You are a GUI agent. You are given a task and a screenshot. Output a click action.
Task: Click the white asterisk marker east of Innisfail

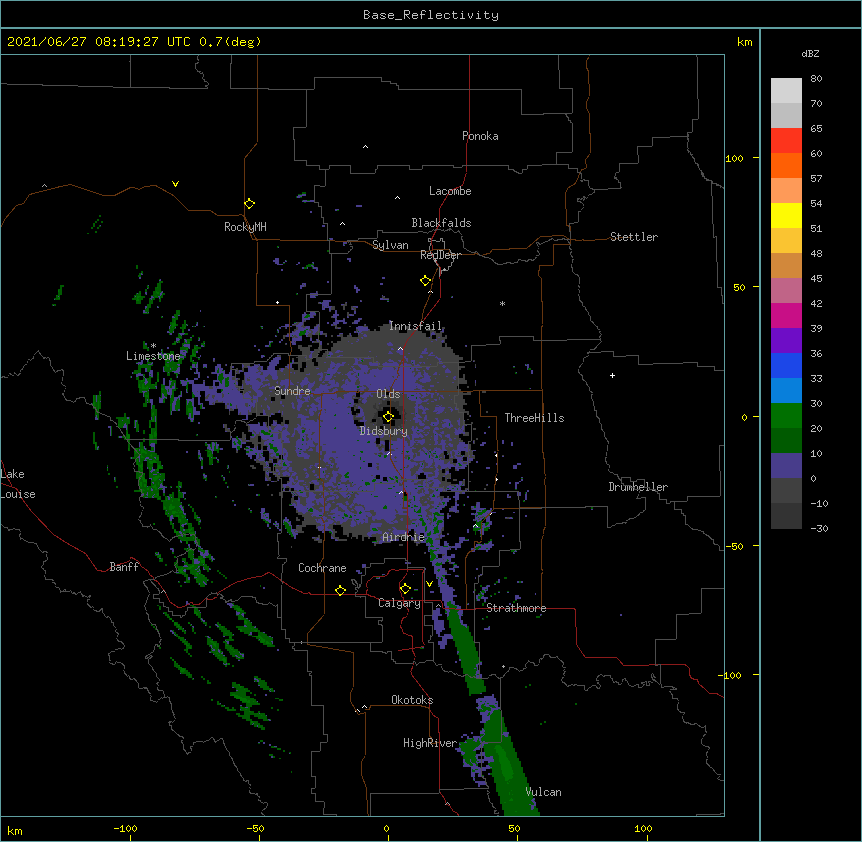click(502, 303)
